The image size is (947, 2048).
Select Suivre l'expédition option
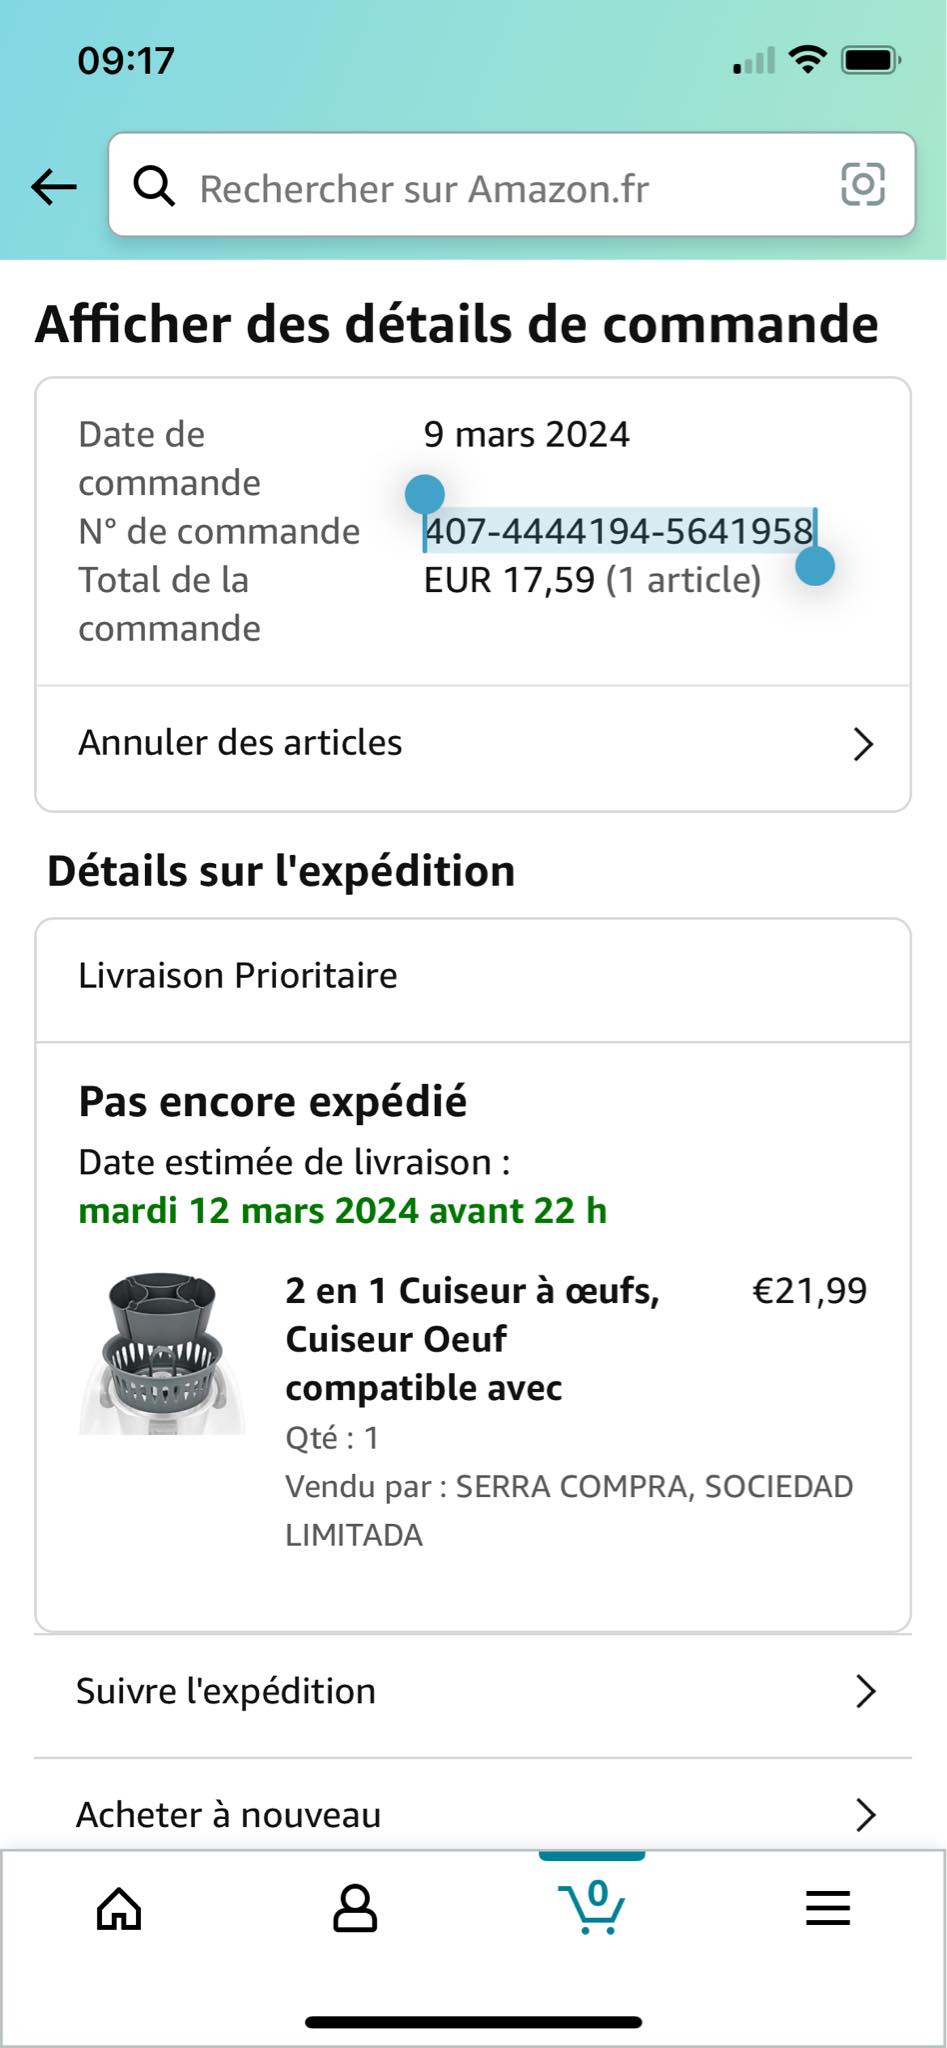[x=226, y=1691]
